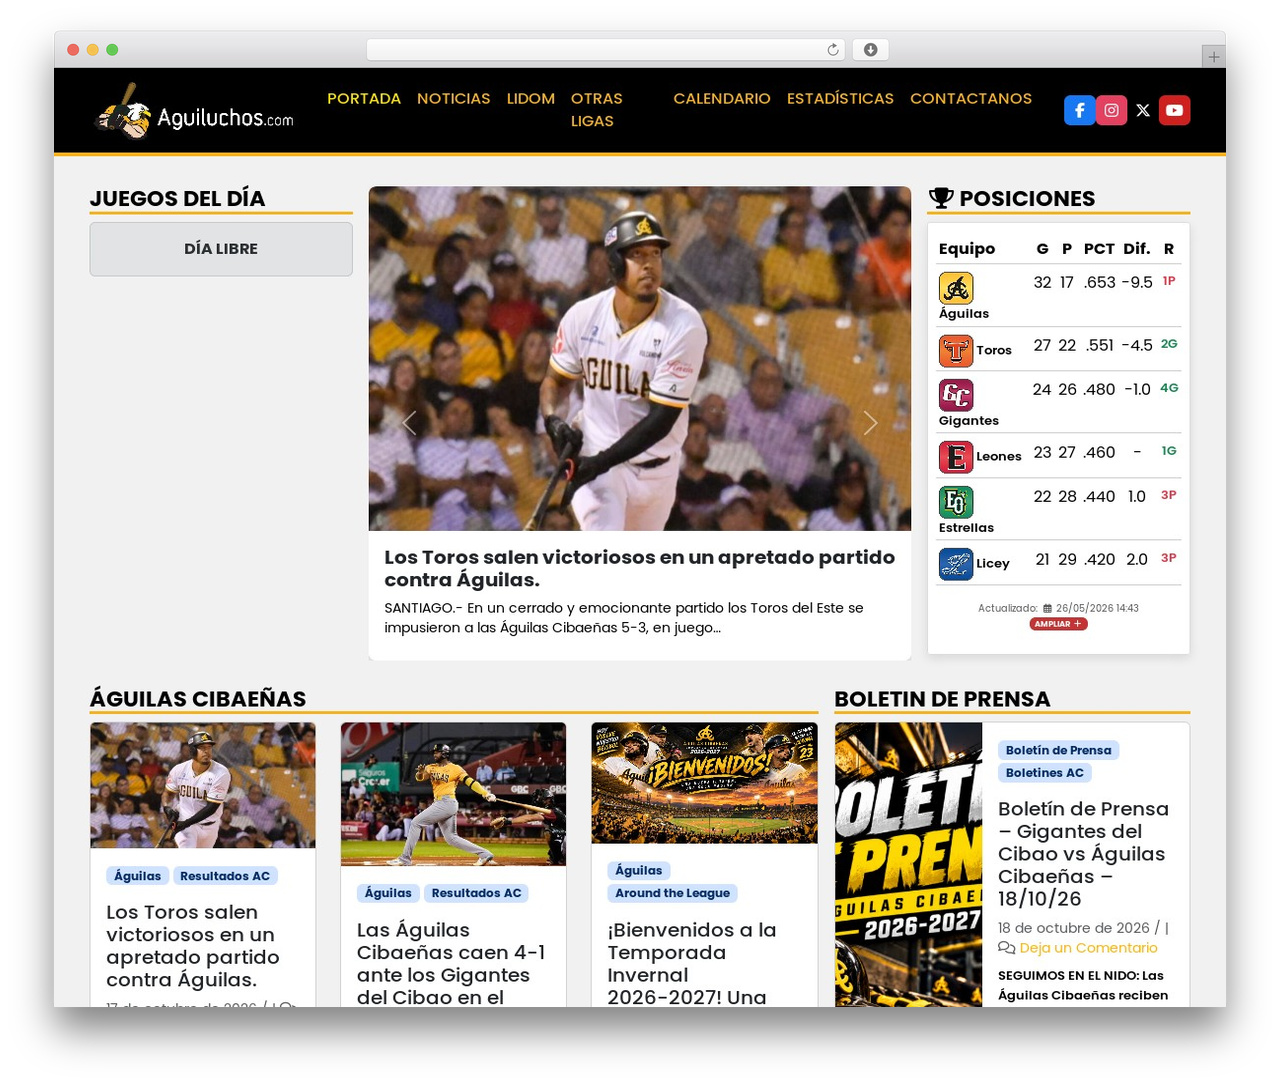Viewport: 1280px width, 1084px height.
Task: Open the CALENDARIO menu item
Action: pyautogui.click(x=722, y=98)
